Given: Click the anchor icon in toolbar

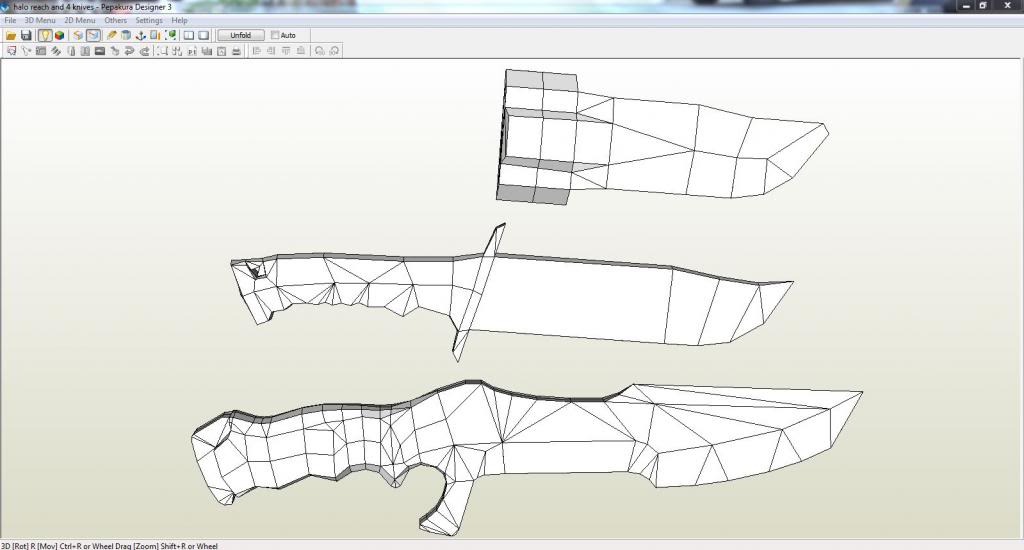Looking at the screenshot, I should click(140, 35).
